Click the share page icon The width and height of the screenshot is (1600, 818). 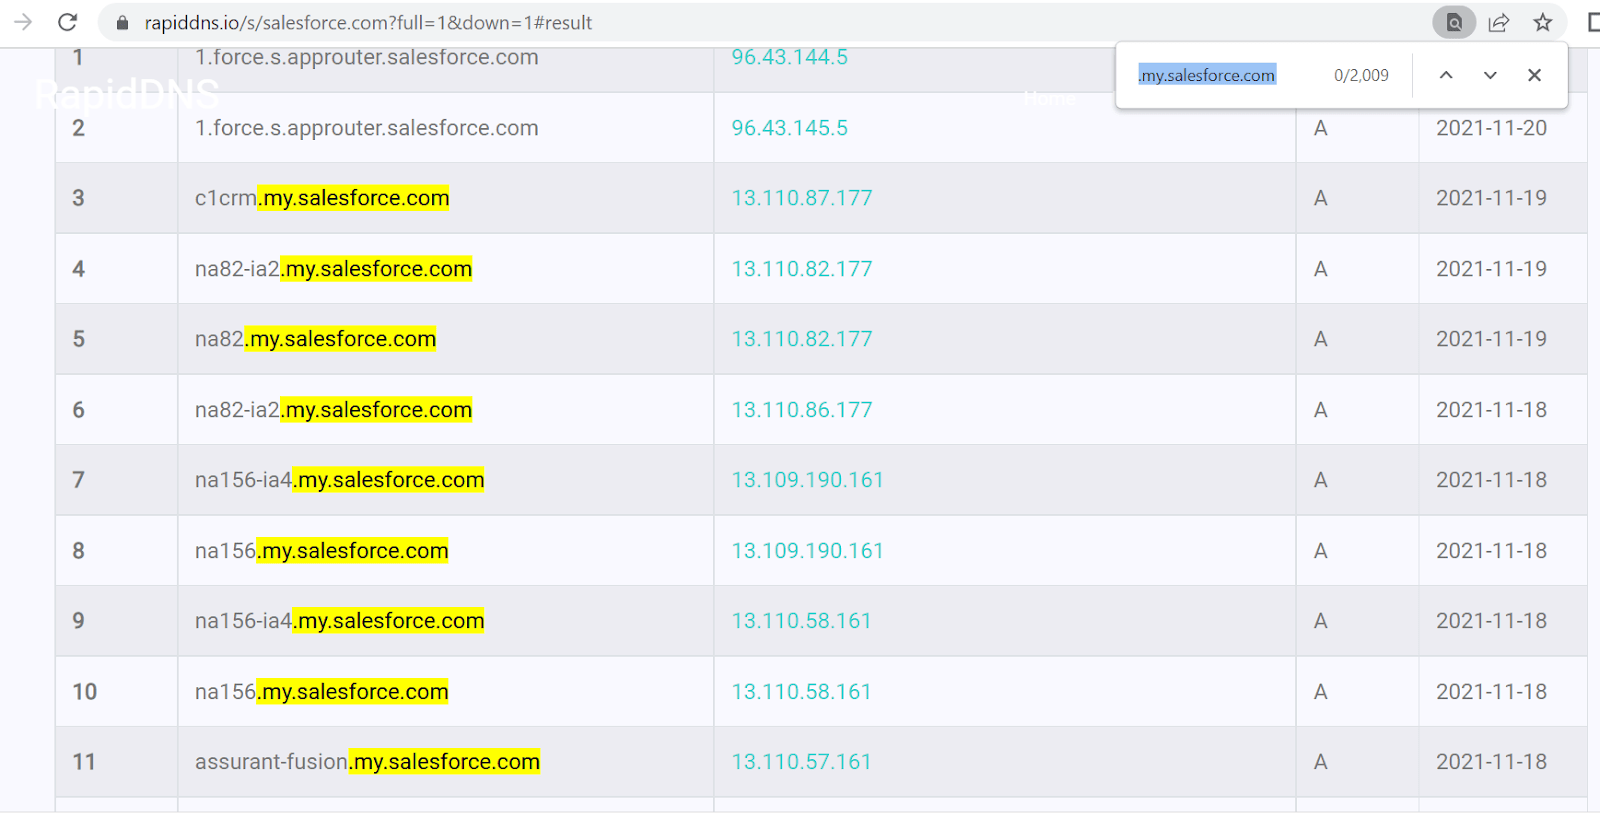tap(1498, 22)
